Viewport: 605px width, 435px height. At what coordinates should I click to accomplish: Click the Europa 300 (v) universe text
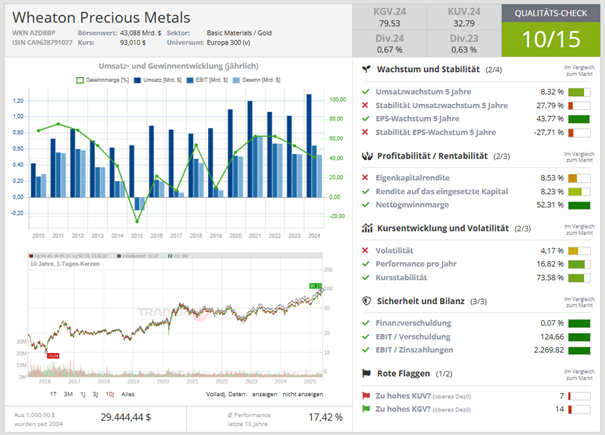click(x=228, y=42)
